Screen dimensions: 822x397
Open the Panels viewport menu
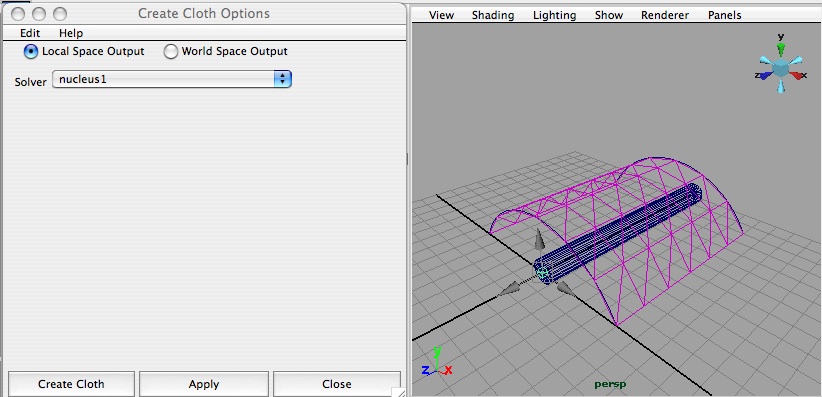pos(724,15)
